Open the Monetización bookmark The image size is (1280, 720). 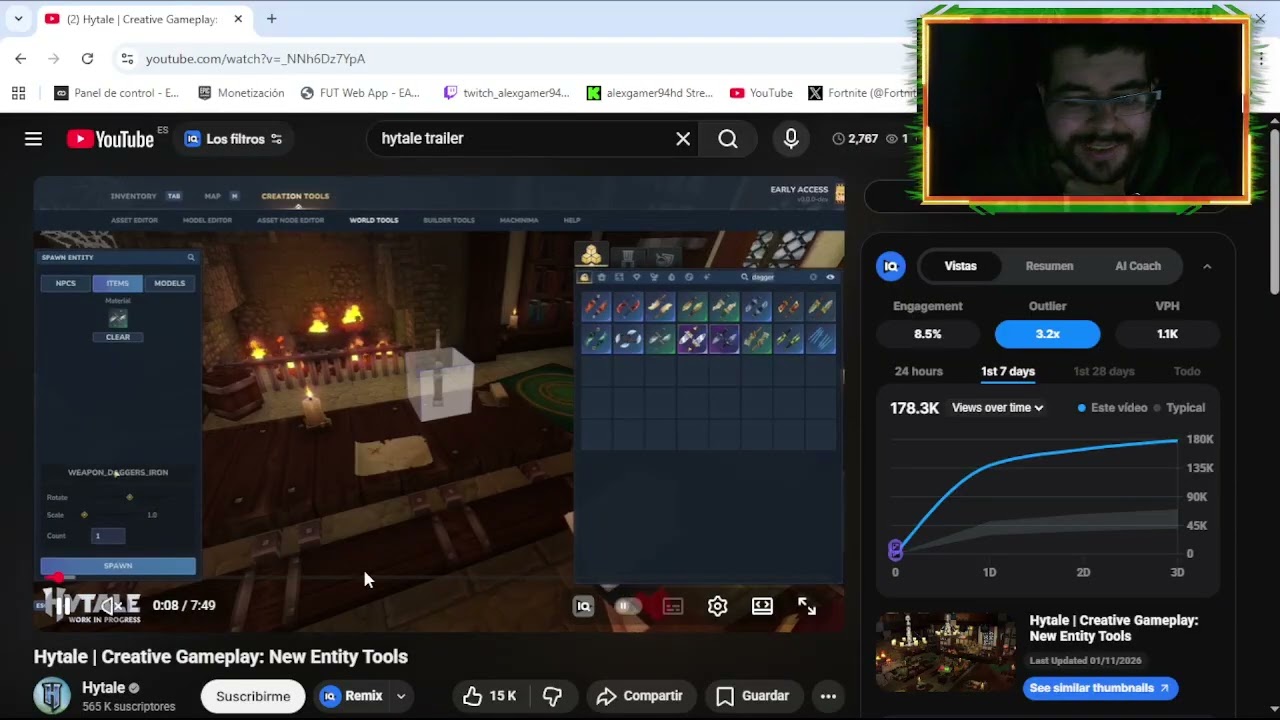(241, 93)
